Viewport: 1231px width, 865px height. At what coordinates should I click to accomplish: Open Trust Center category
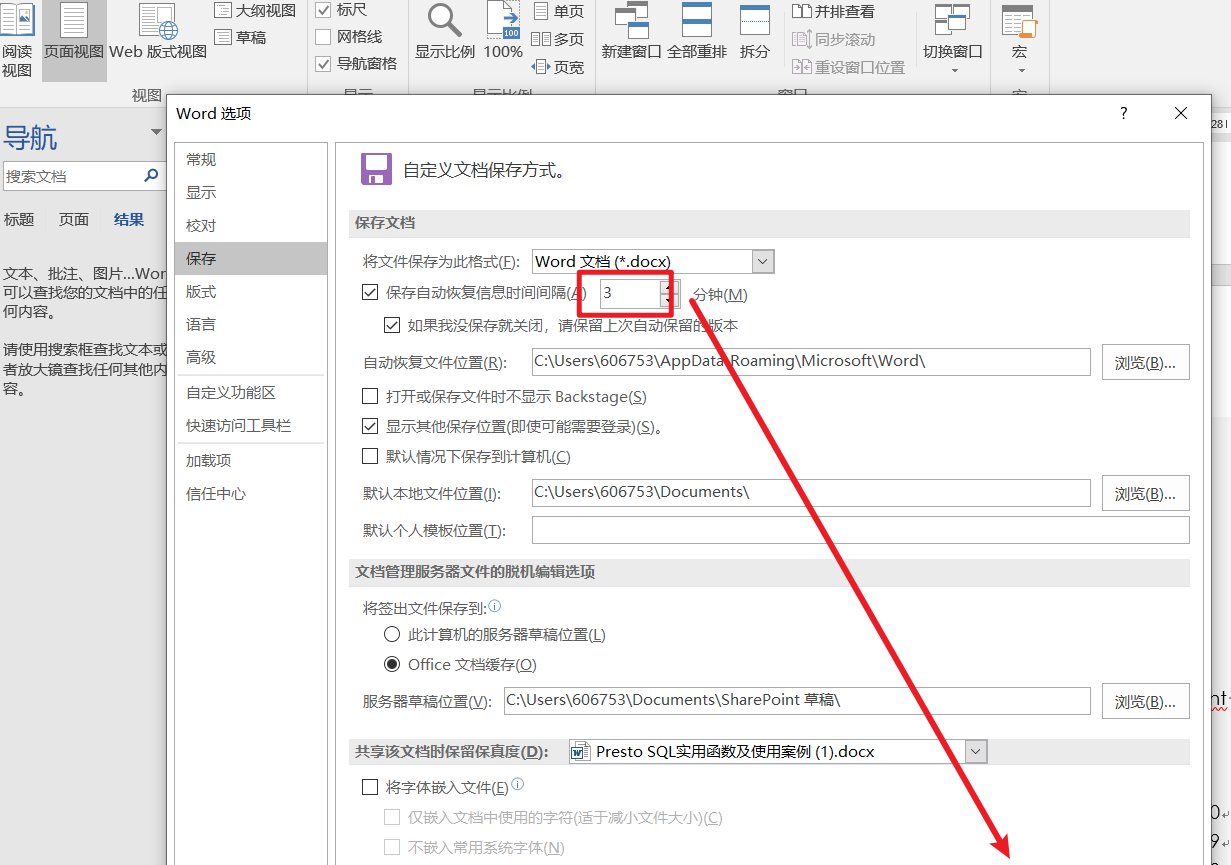click(x=251, y=493)
